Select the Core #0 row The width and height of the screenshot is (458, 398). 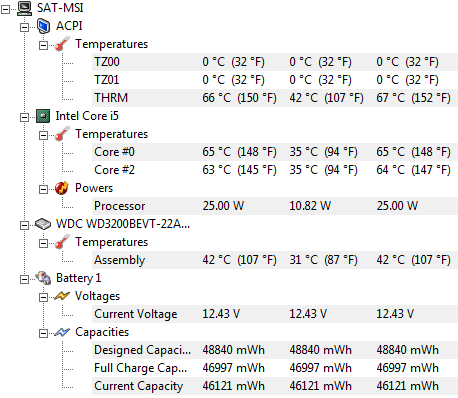pos(275,152)
